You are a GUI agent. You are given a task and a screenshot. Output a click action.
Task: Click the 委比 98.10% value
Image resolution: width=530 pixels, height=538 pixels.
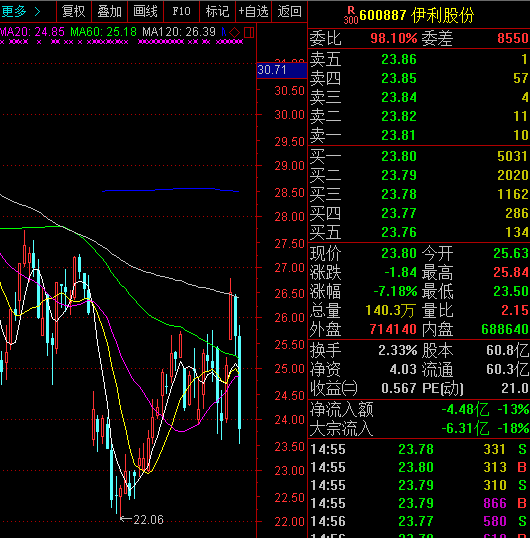click(393, 38)
